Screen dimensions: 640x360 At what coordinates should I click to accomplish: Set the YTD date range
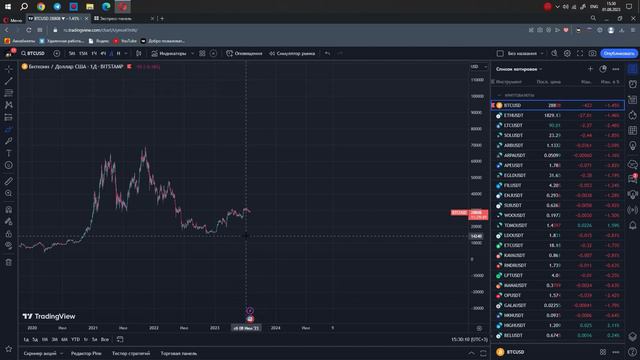tap(76, 340)
